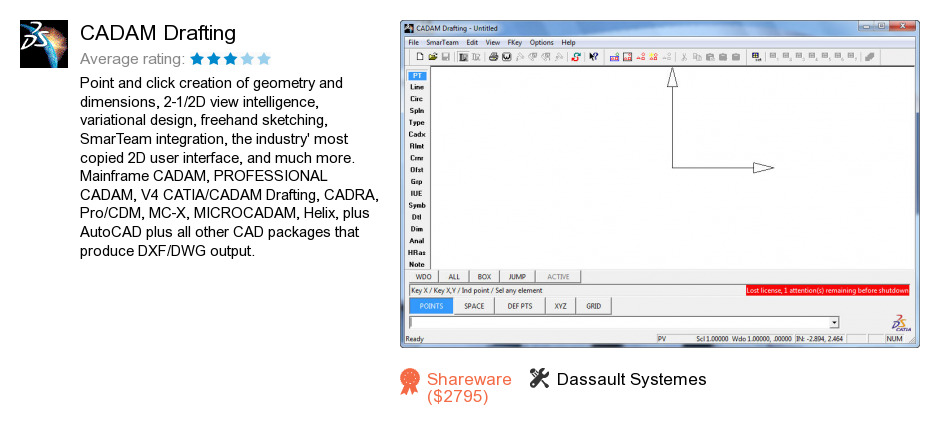Image resolution: width=940 pixels, height=432 pixels.
Task: Select the Spln spline function key
Action: pyautogui.click(x=417, y=111)
